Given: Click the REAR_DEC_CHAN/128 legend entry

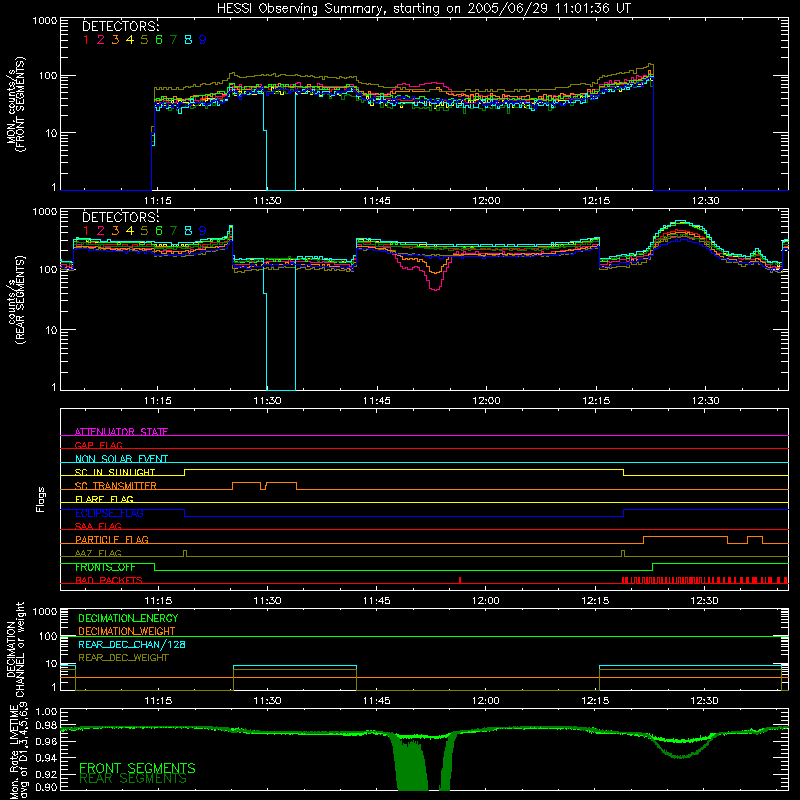Looking at the screenshot, I should (132, 644).
